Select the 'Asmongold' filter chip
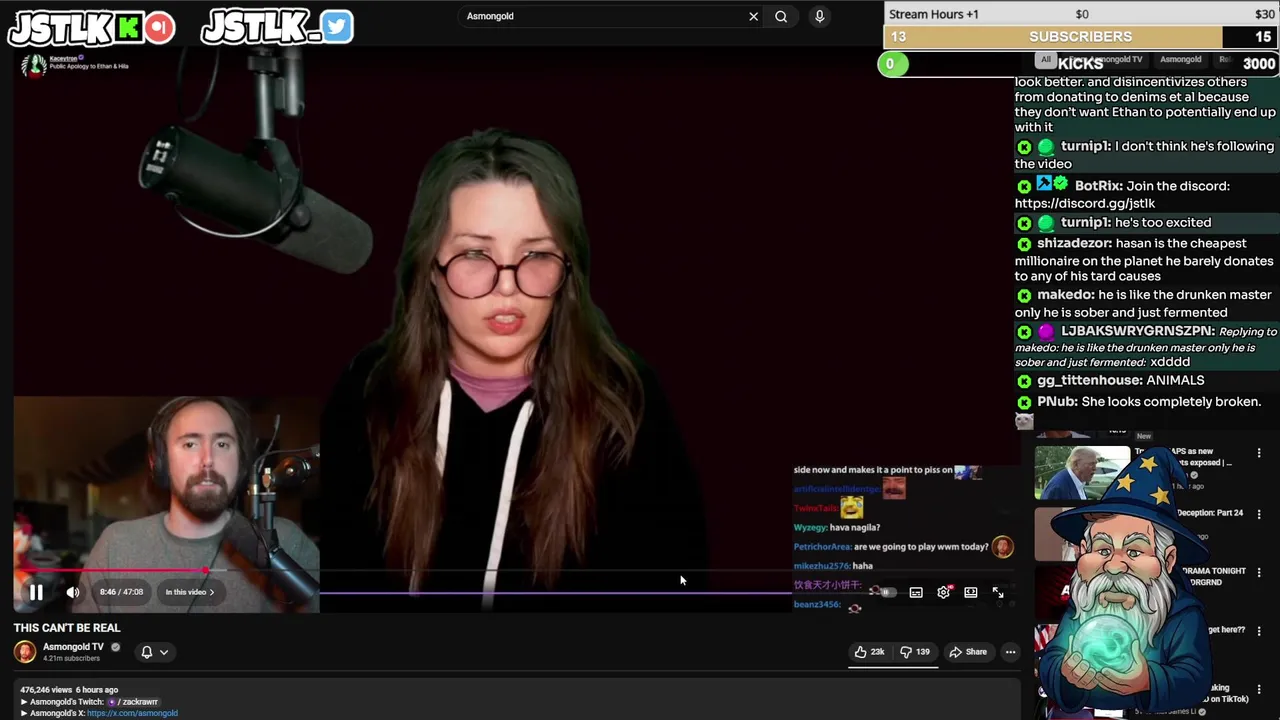The image size is (1280, 720). click(x=1181, y=59)
